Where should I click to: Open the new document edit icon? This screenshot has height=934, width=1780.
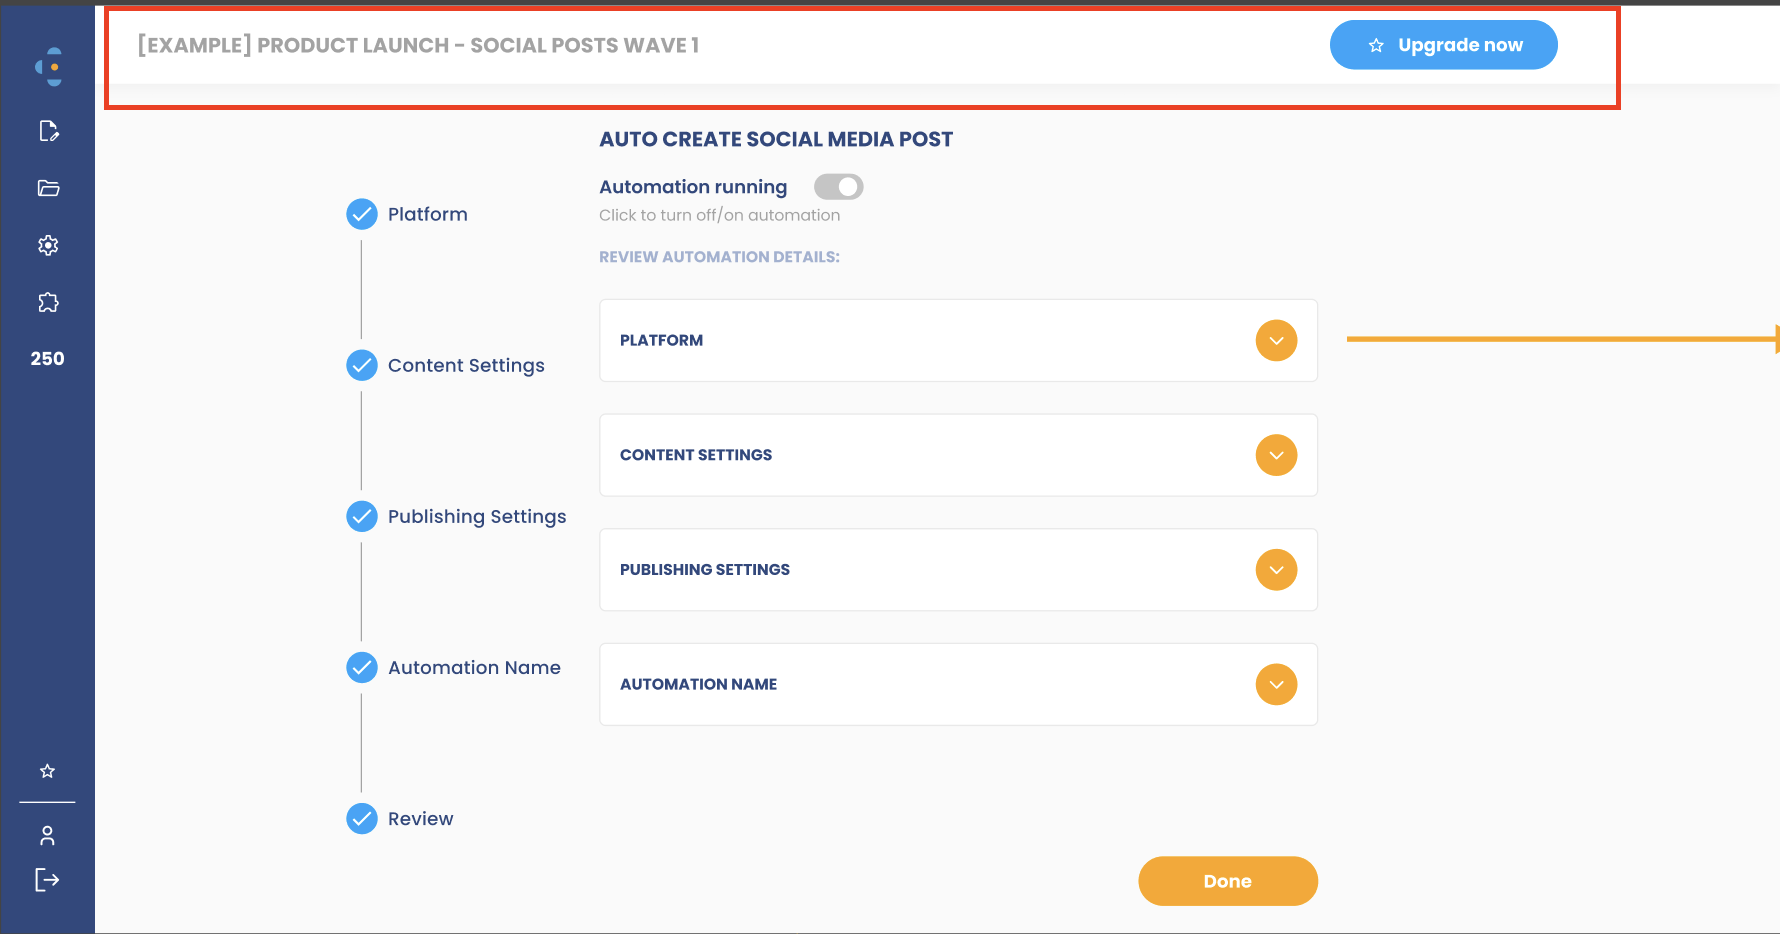click(48, 131)
